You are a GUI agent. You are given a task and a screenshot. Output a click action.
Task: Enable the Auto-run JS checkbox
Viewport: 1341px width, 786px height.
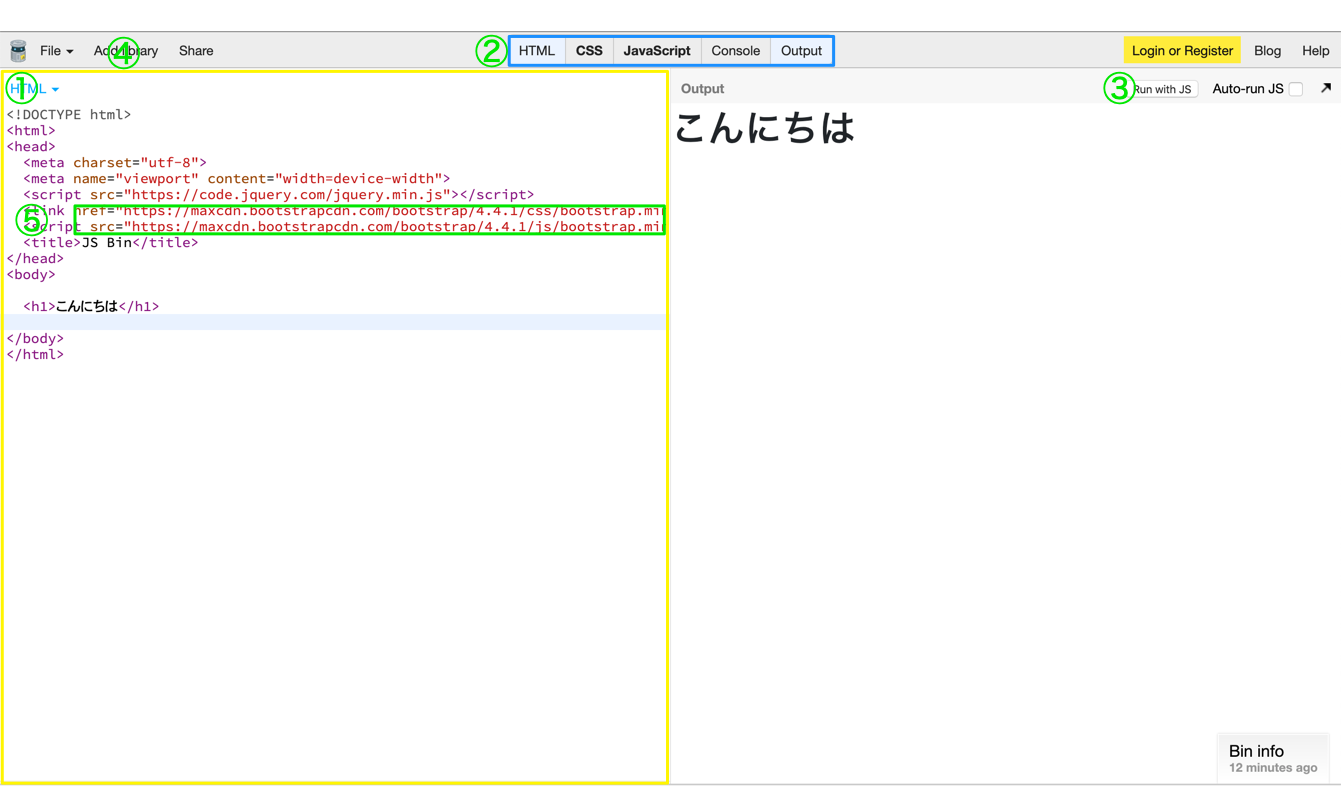[1296, 88]
